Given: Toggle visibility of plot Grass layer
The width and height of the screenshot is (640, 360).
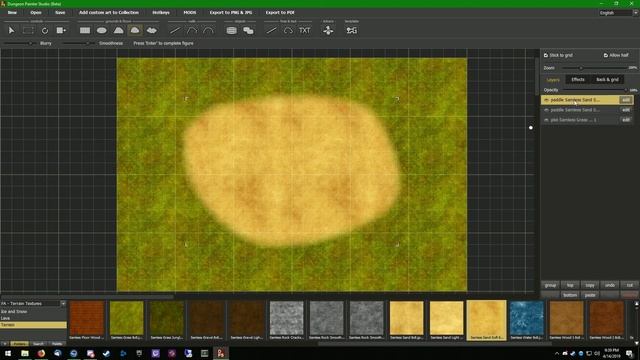Looking at the screenshot, I should [546, 120].
